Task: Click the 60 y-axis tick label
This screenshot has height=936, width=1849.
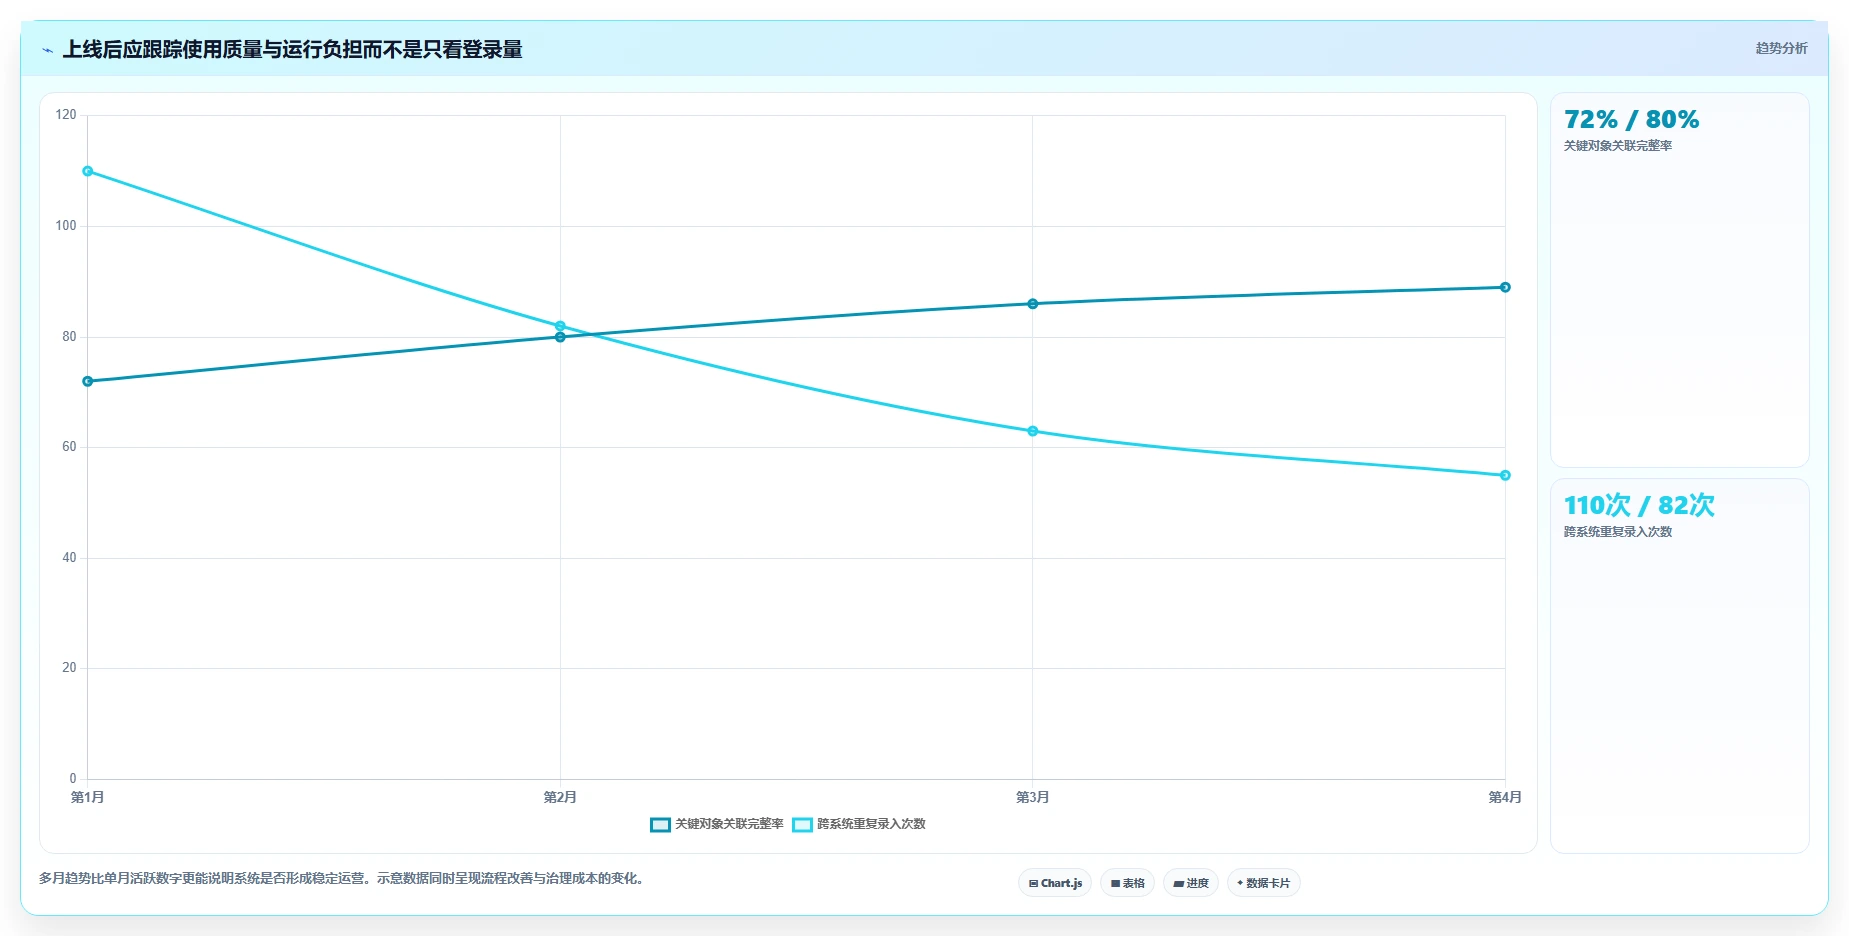Action: (69, 447)
